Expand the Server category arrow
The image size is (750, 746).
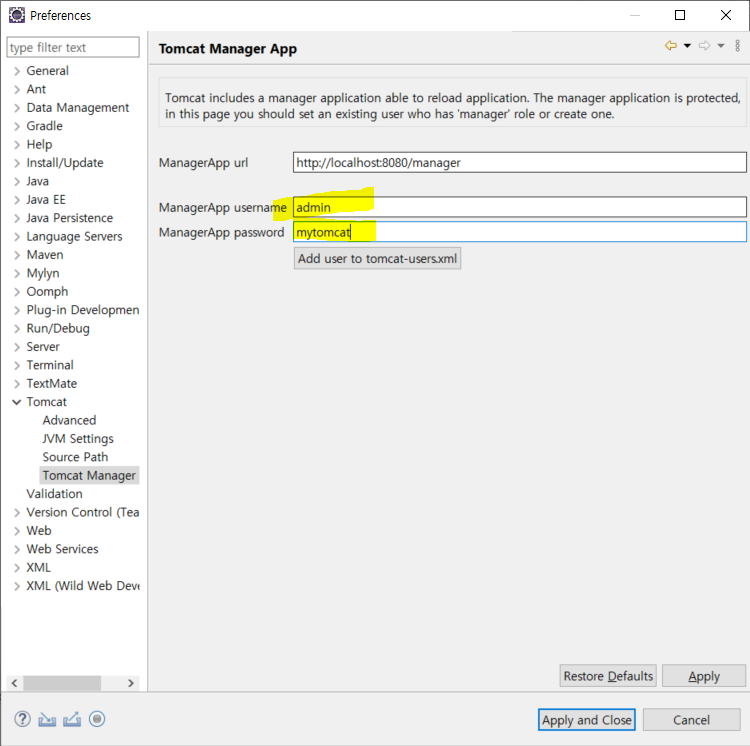[x=17, y=347]
